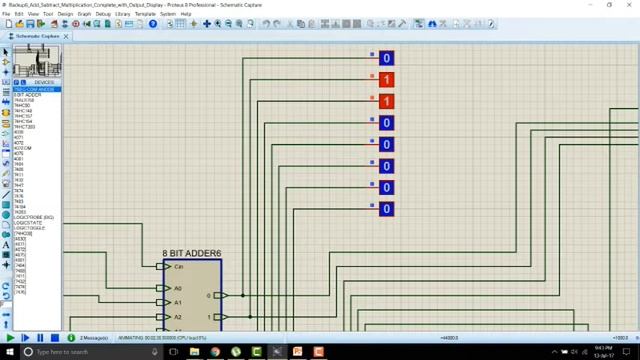Open the System menu

[168, 14]
